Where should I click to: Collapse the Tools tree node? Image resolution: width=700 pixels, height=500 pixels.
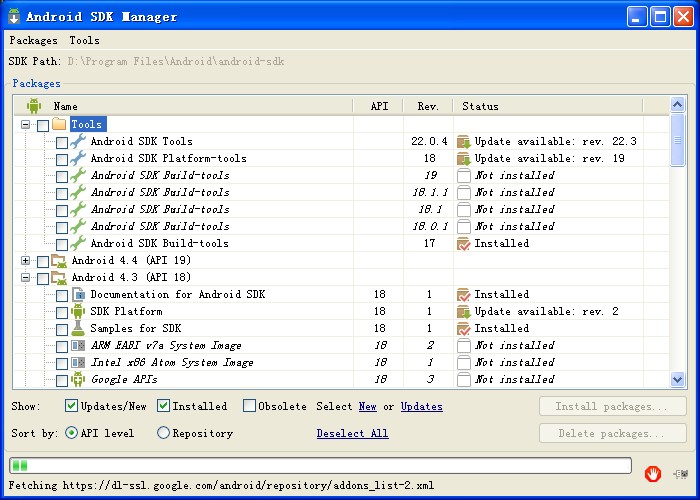[x=25, y=124]
